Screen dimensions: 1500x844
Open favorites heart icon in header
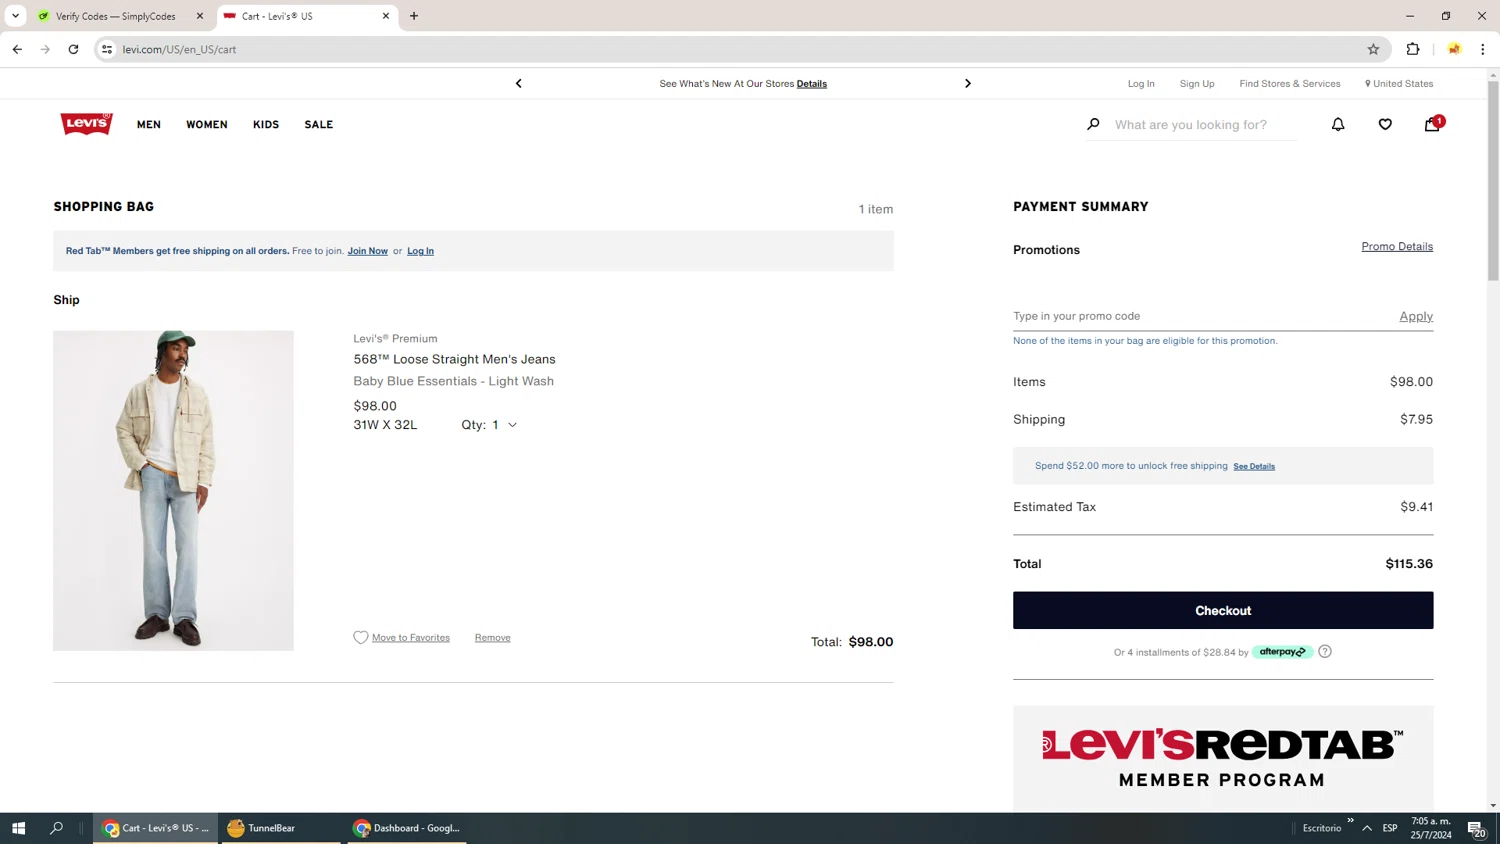point(1385,124)
